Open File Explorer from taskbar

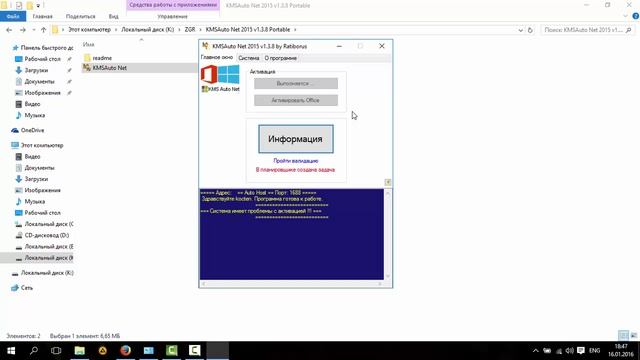pos(80,351)
